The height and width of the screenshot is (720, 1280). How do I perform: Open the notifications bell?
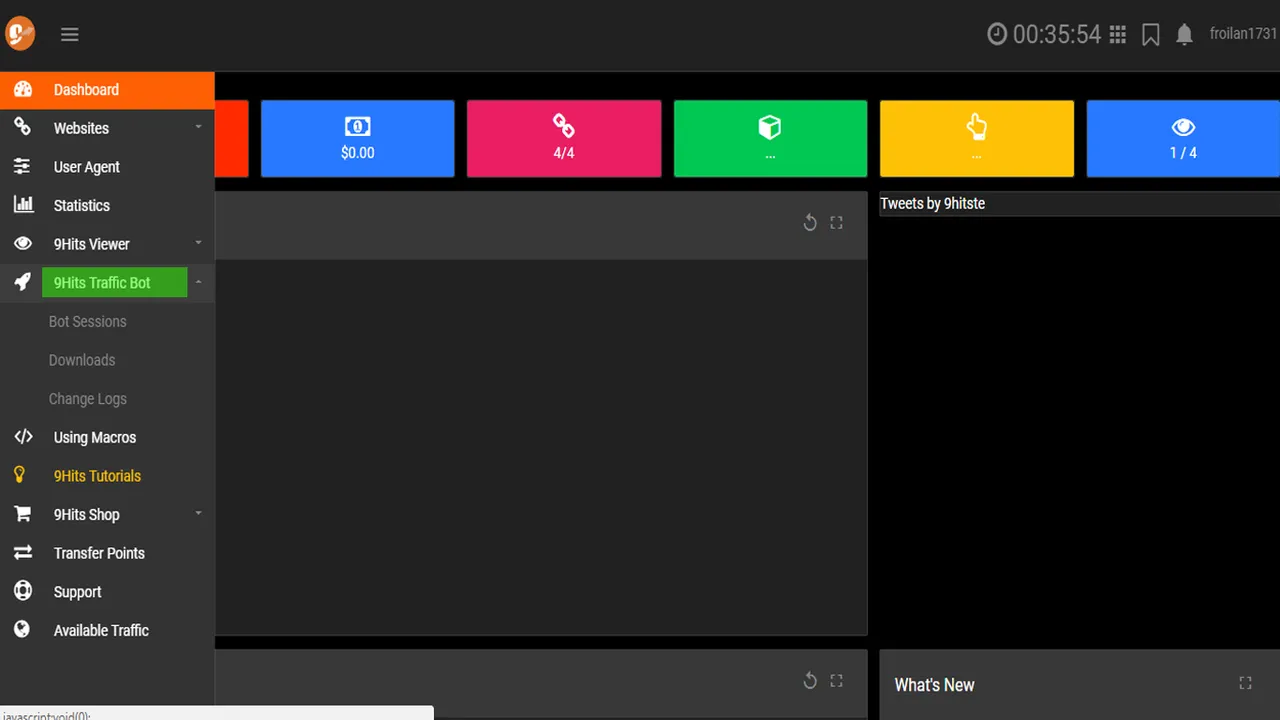point(1184,35)
